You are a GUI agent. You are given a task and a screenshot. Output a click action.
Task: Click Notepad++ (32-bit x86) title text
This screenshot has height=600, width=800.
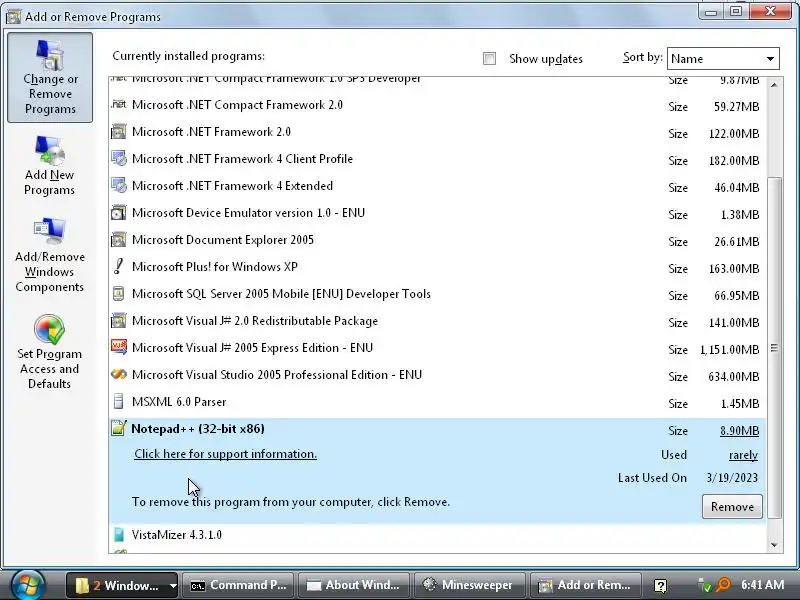coord(198,429)
